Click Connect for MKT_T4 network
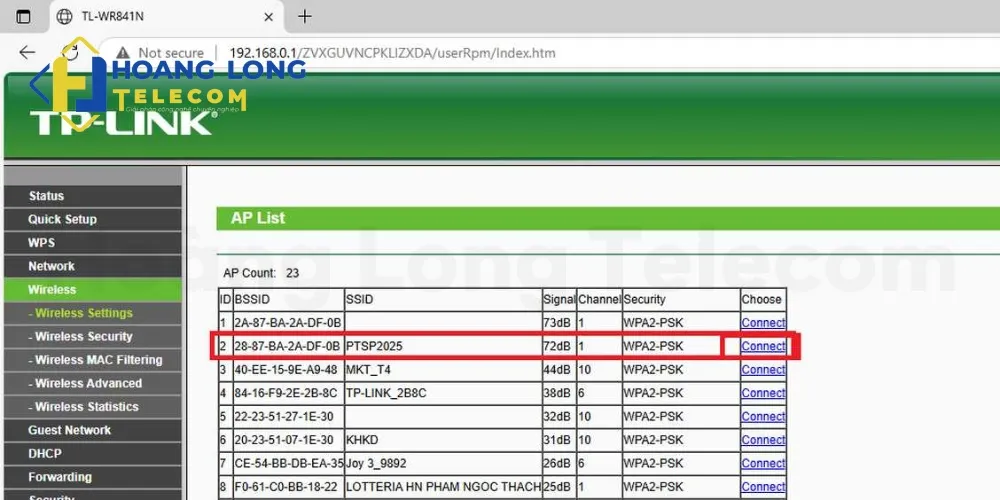Screen dimensions: 1000x500 click(763, 369)
